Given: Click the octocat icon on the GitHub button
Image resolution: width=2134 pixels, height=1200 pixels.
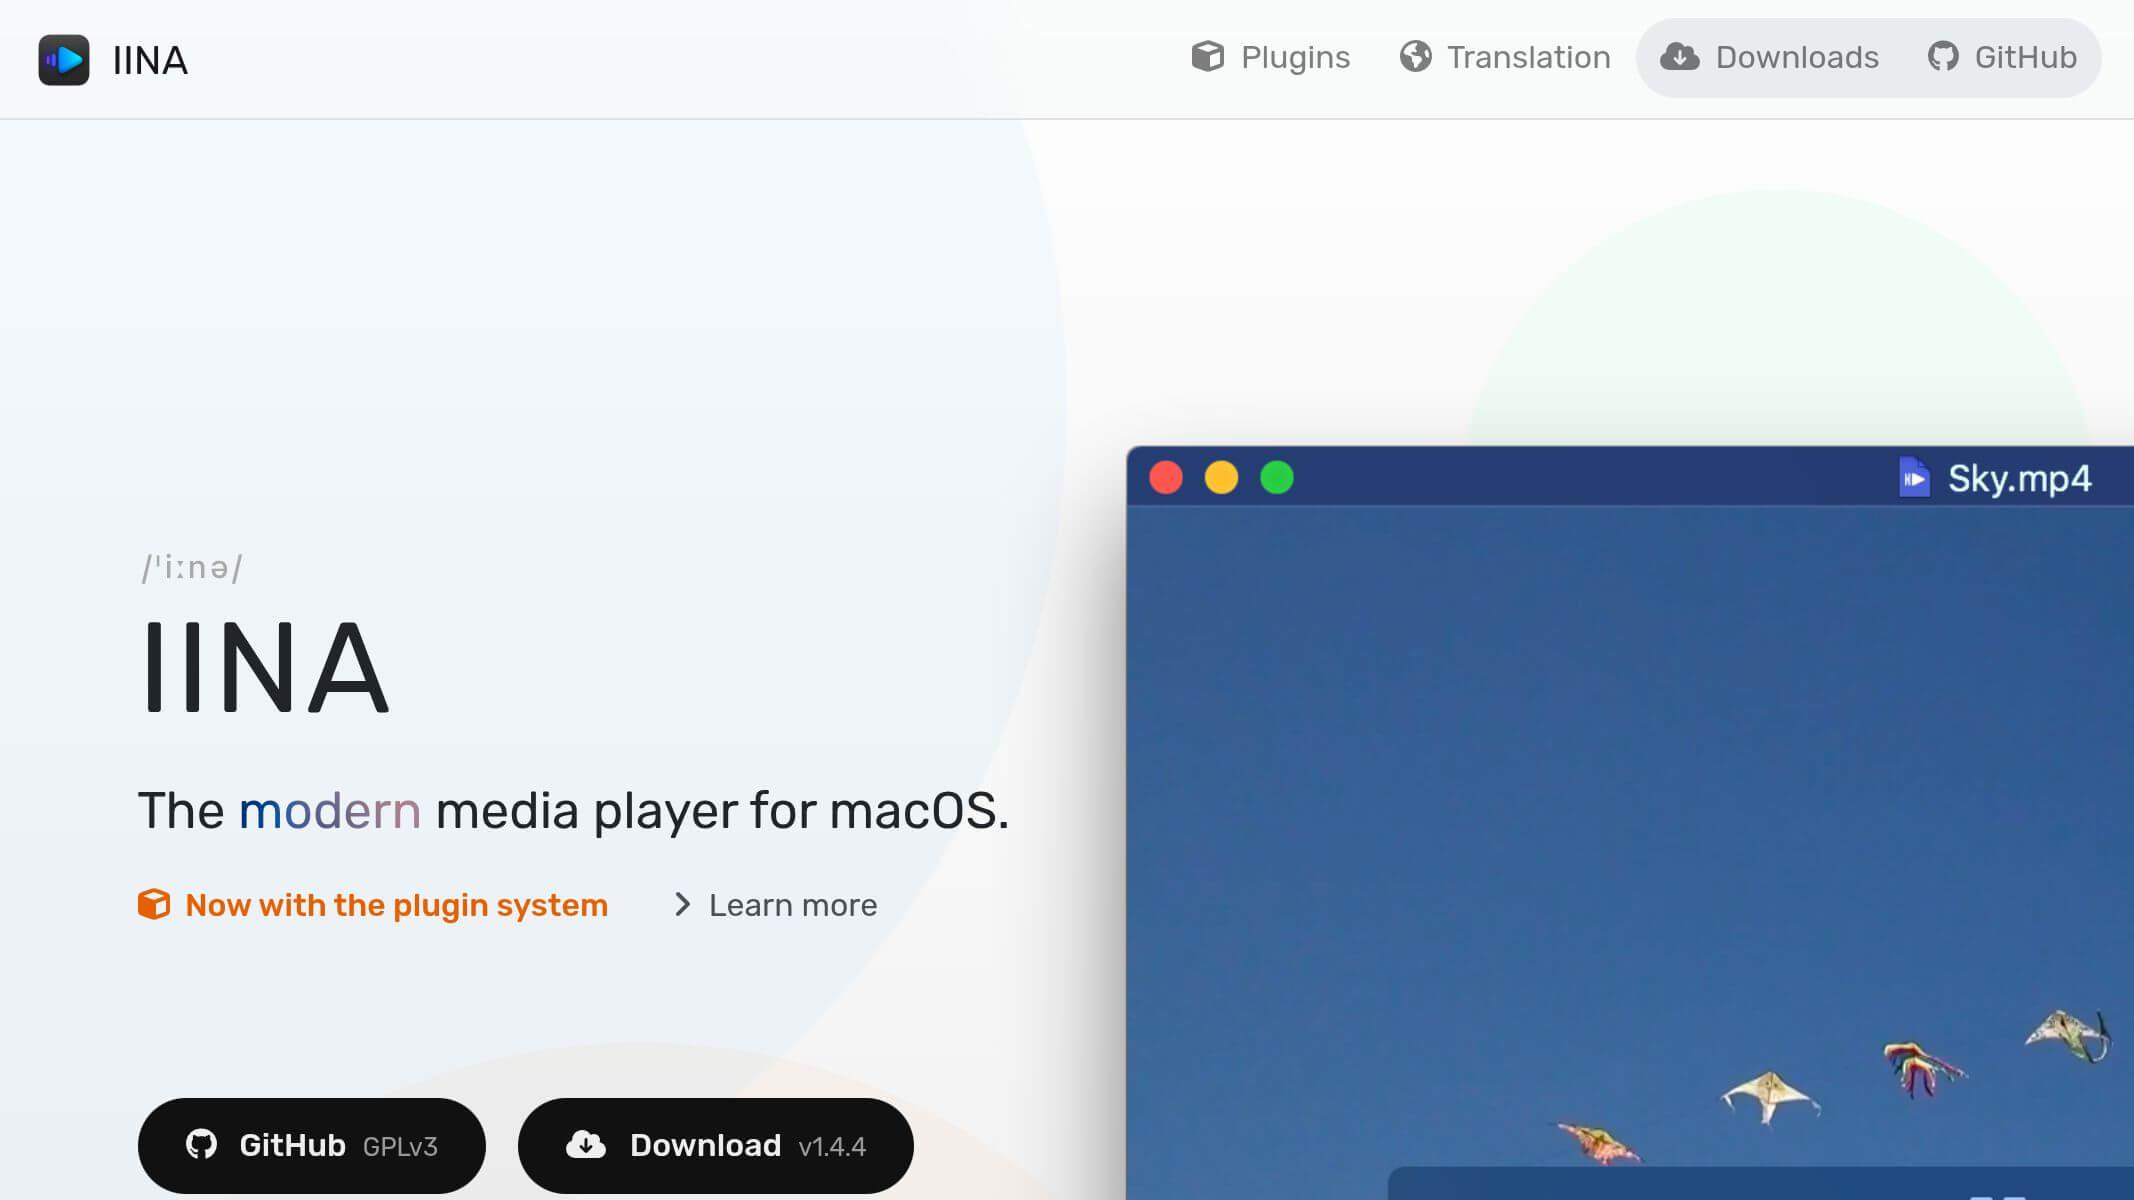Looking at the screenshot, I should pos(202,1144).
